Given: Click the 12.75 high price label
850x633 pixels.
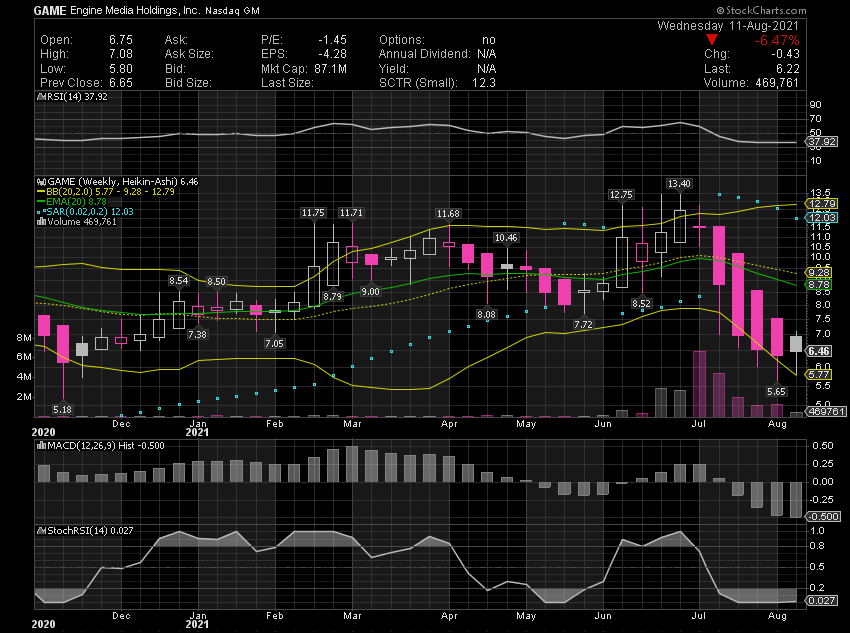Looking at the screenshot, I should 621,195.
